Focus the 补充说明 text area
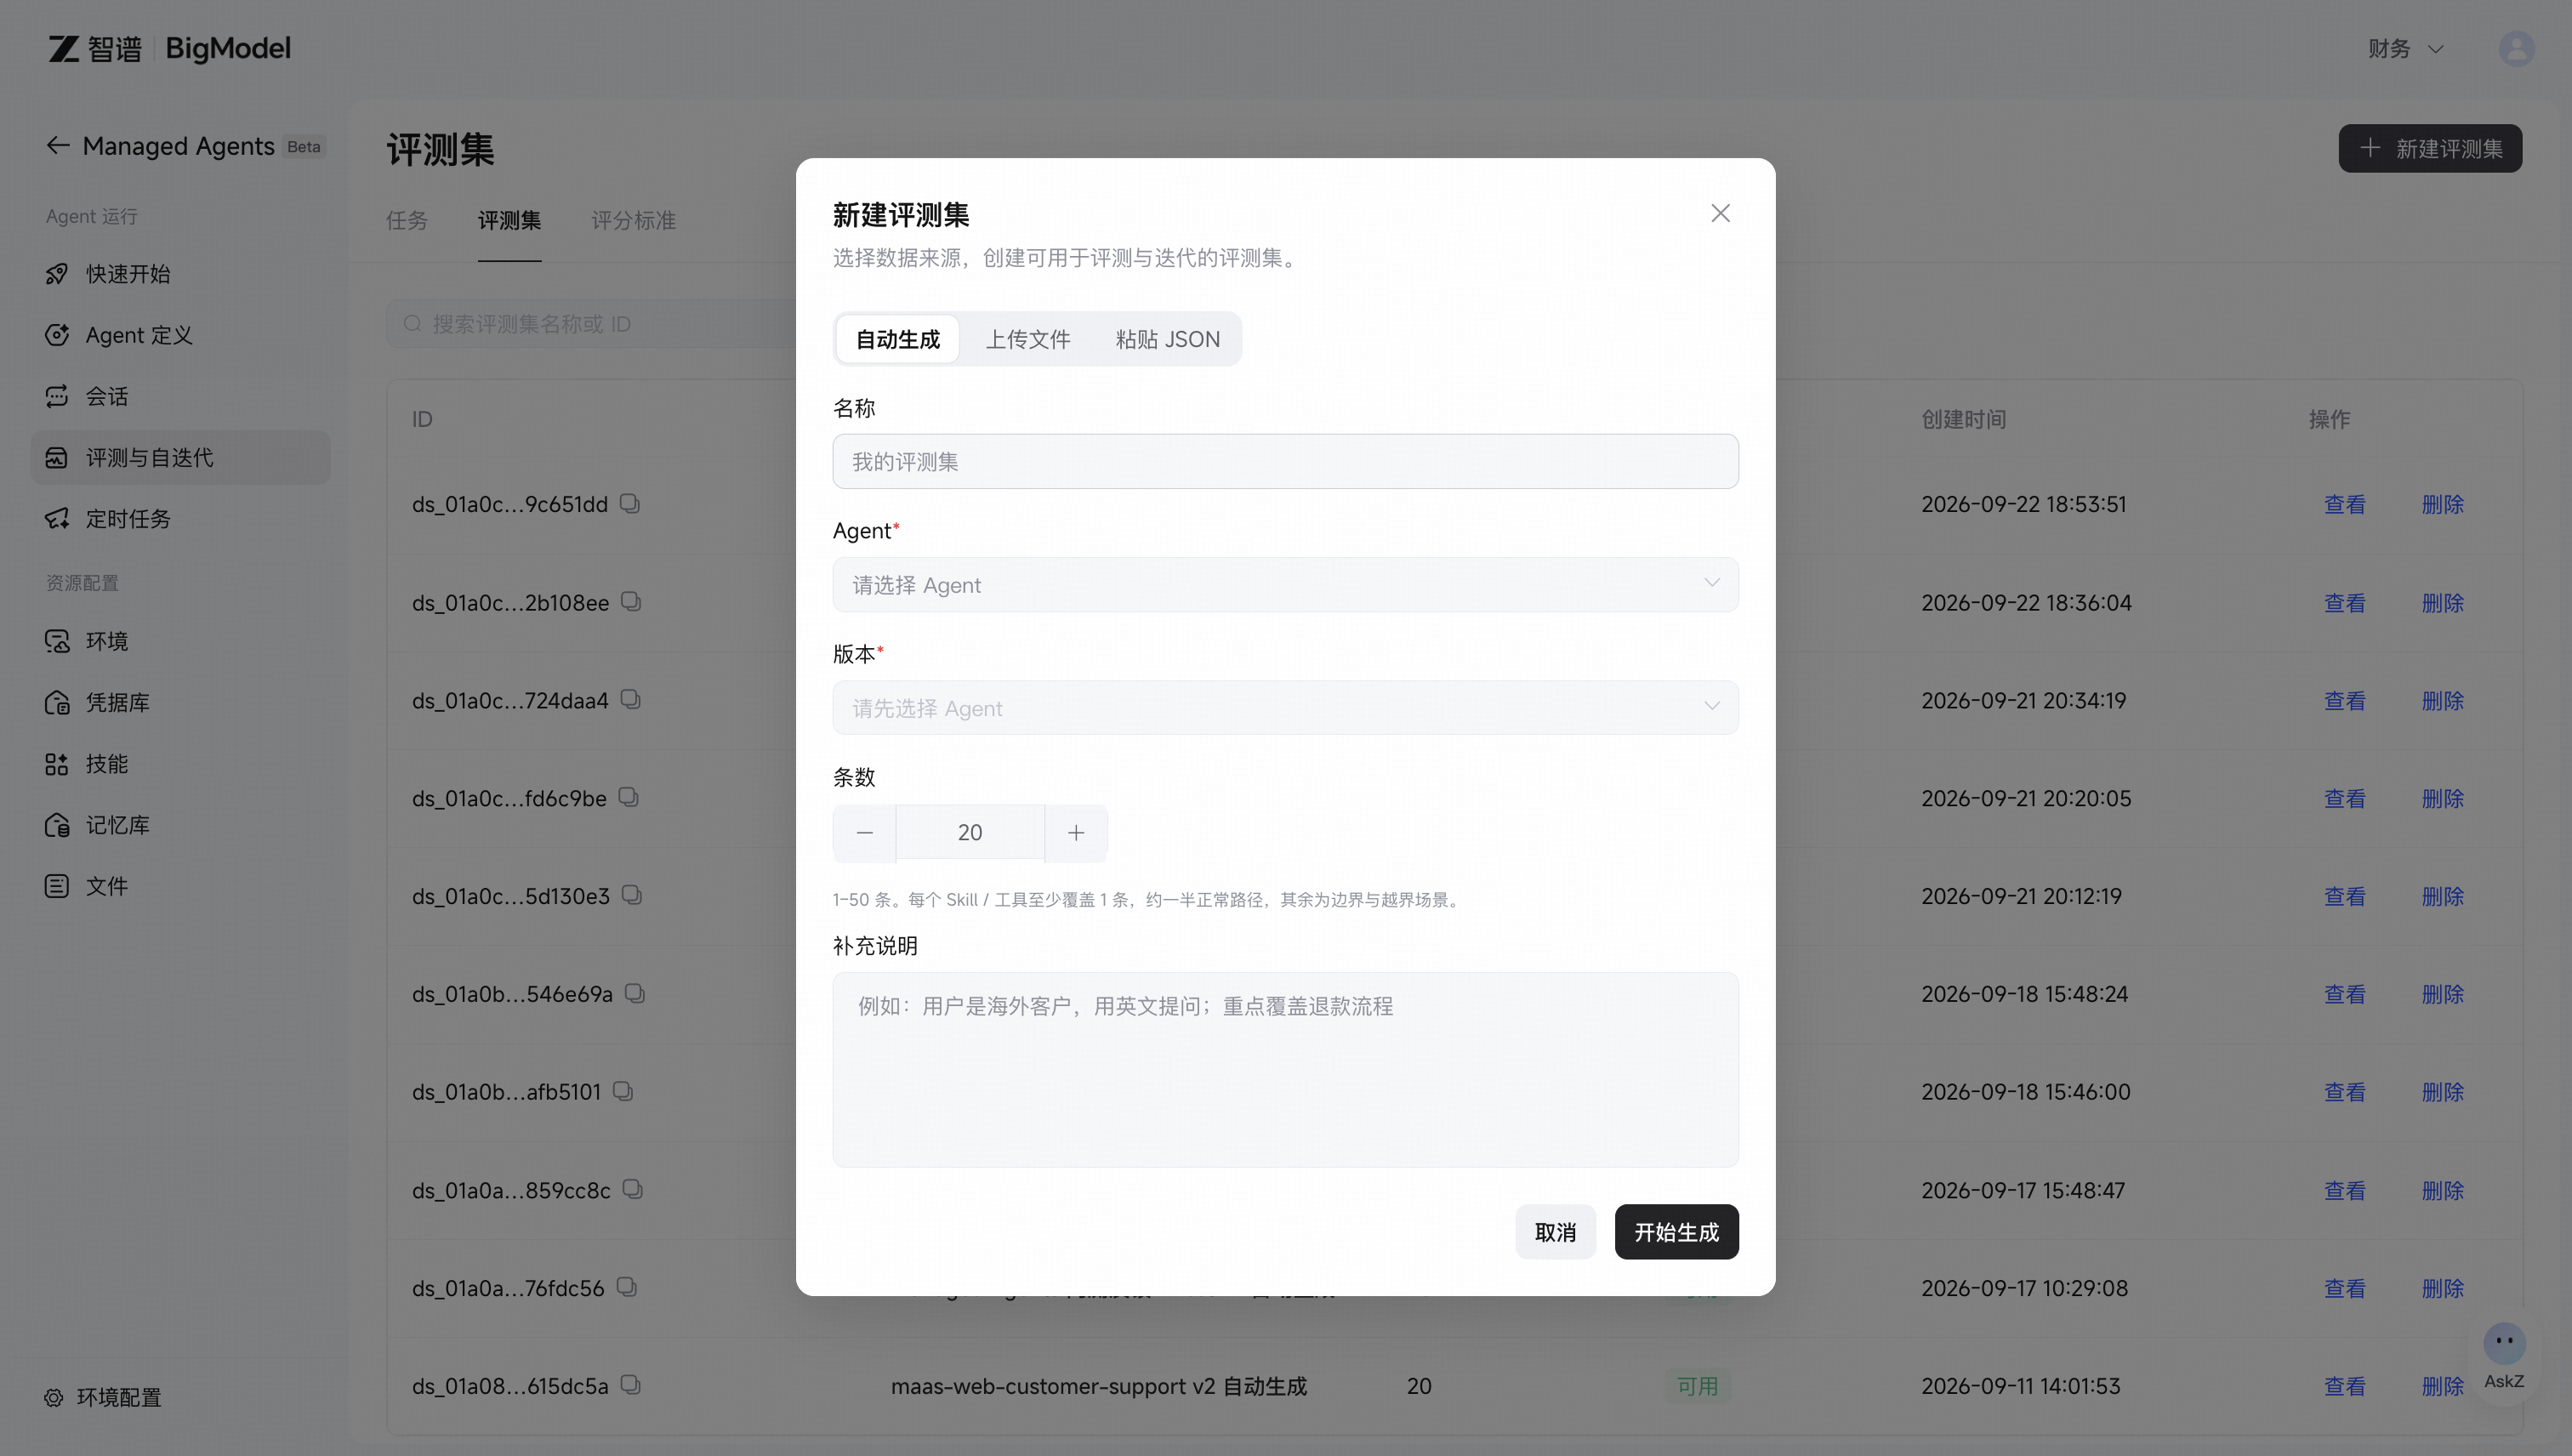The image size is (2572, 1456). [x=1285, y=1069]
